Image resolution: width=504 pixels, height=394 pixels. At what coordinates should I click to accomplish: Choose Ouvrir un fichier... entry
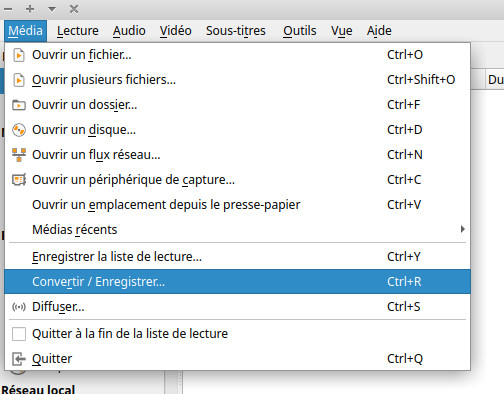coord(237,55)
